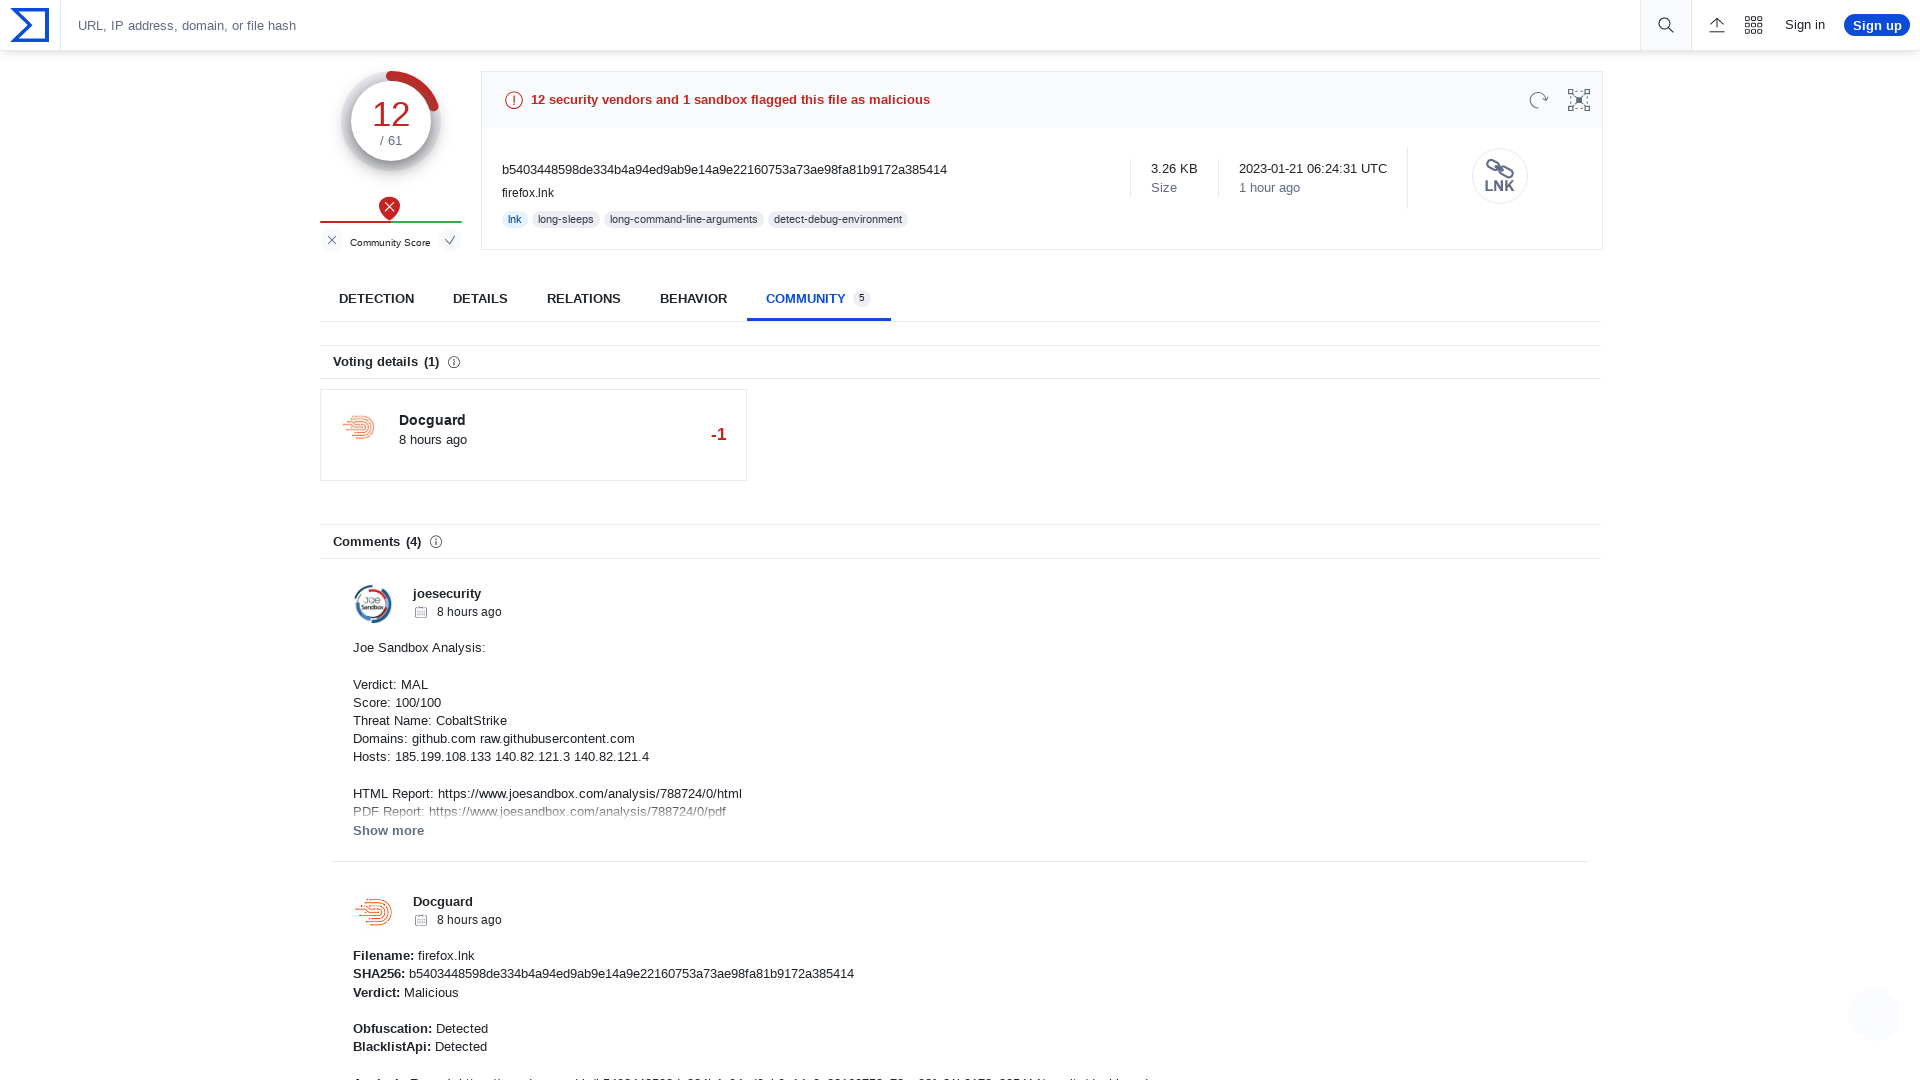This screenshot has width=1920, height=1080.
Task: Click the Docguard -1 vote value
Action: tap(719, 435)
